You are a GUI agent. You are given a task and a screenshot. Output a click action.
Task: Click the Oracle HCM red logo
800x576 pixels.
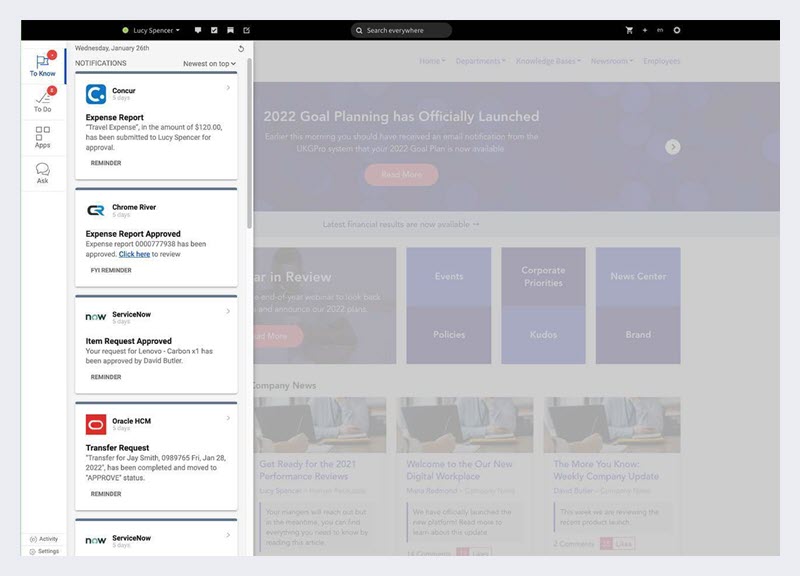point(96,424)
